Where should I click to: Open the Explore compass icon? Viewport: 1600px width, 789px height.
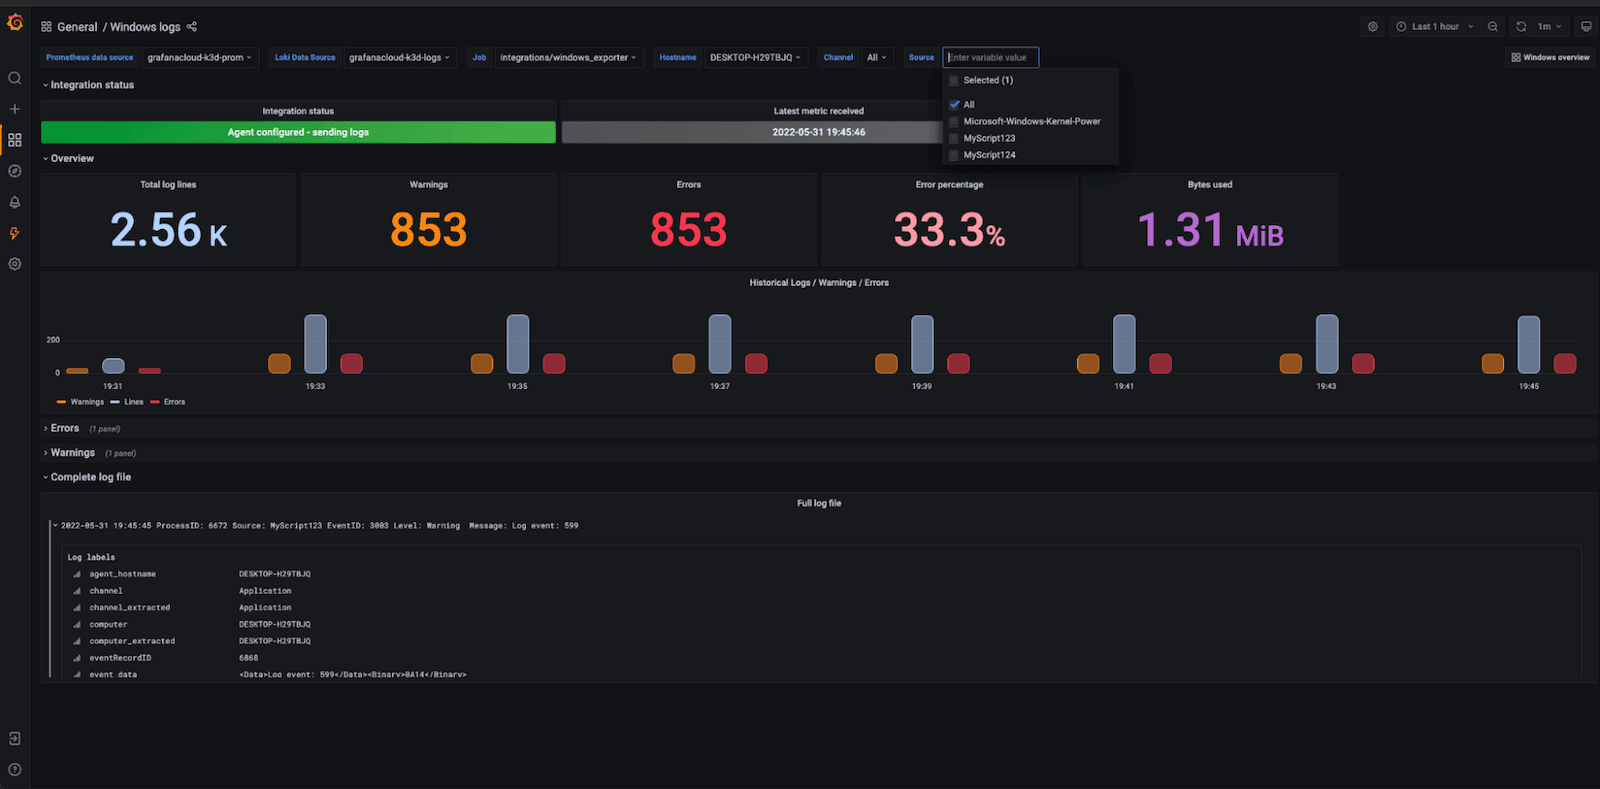pyautogui.click(x=15, y=171)
